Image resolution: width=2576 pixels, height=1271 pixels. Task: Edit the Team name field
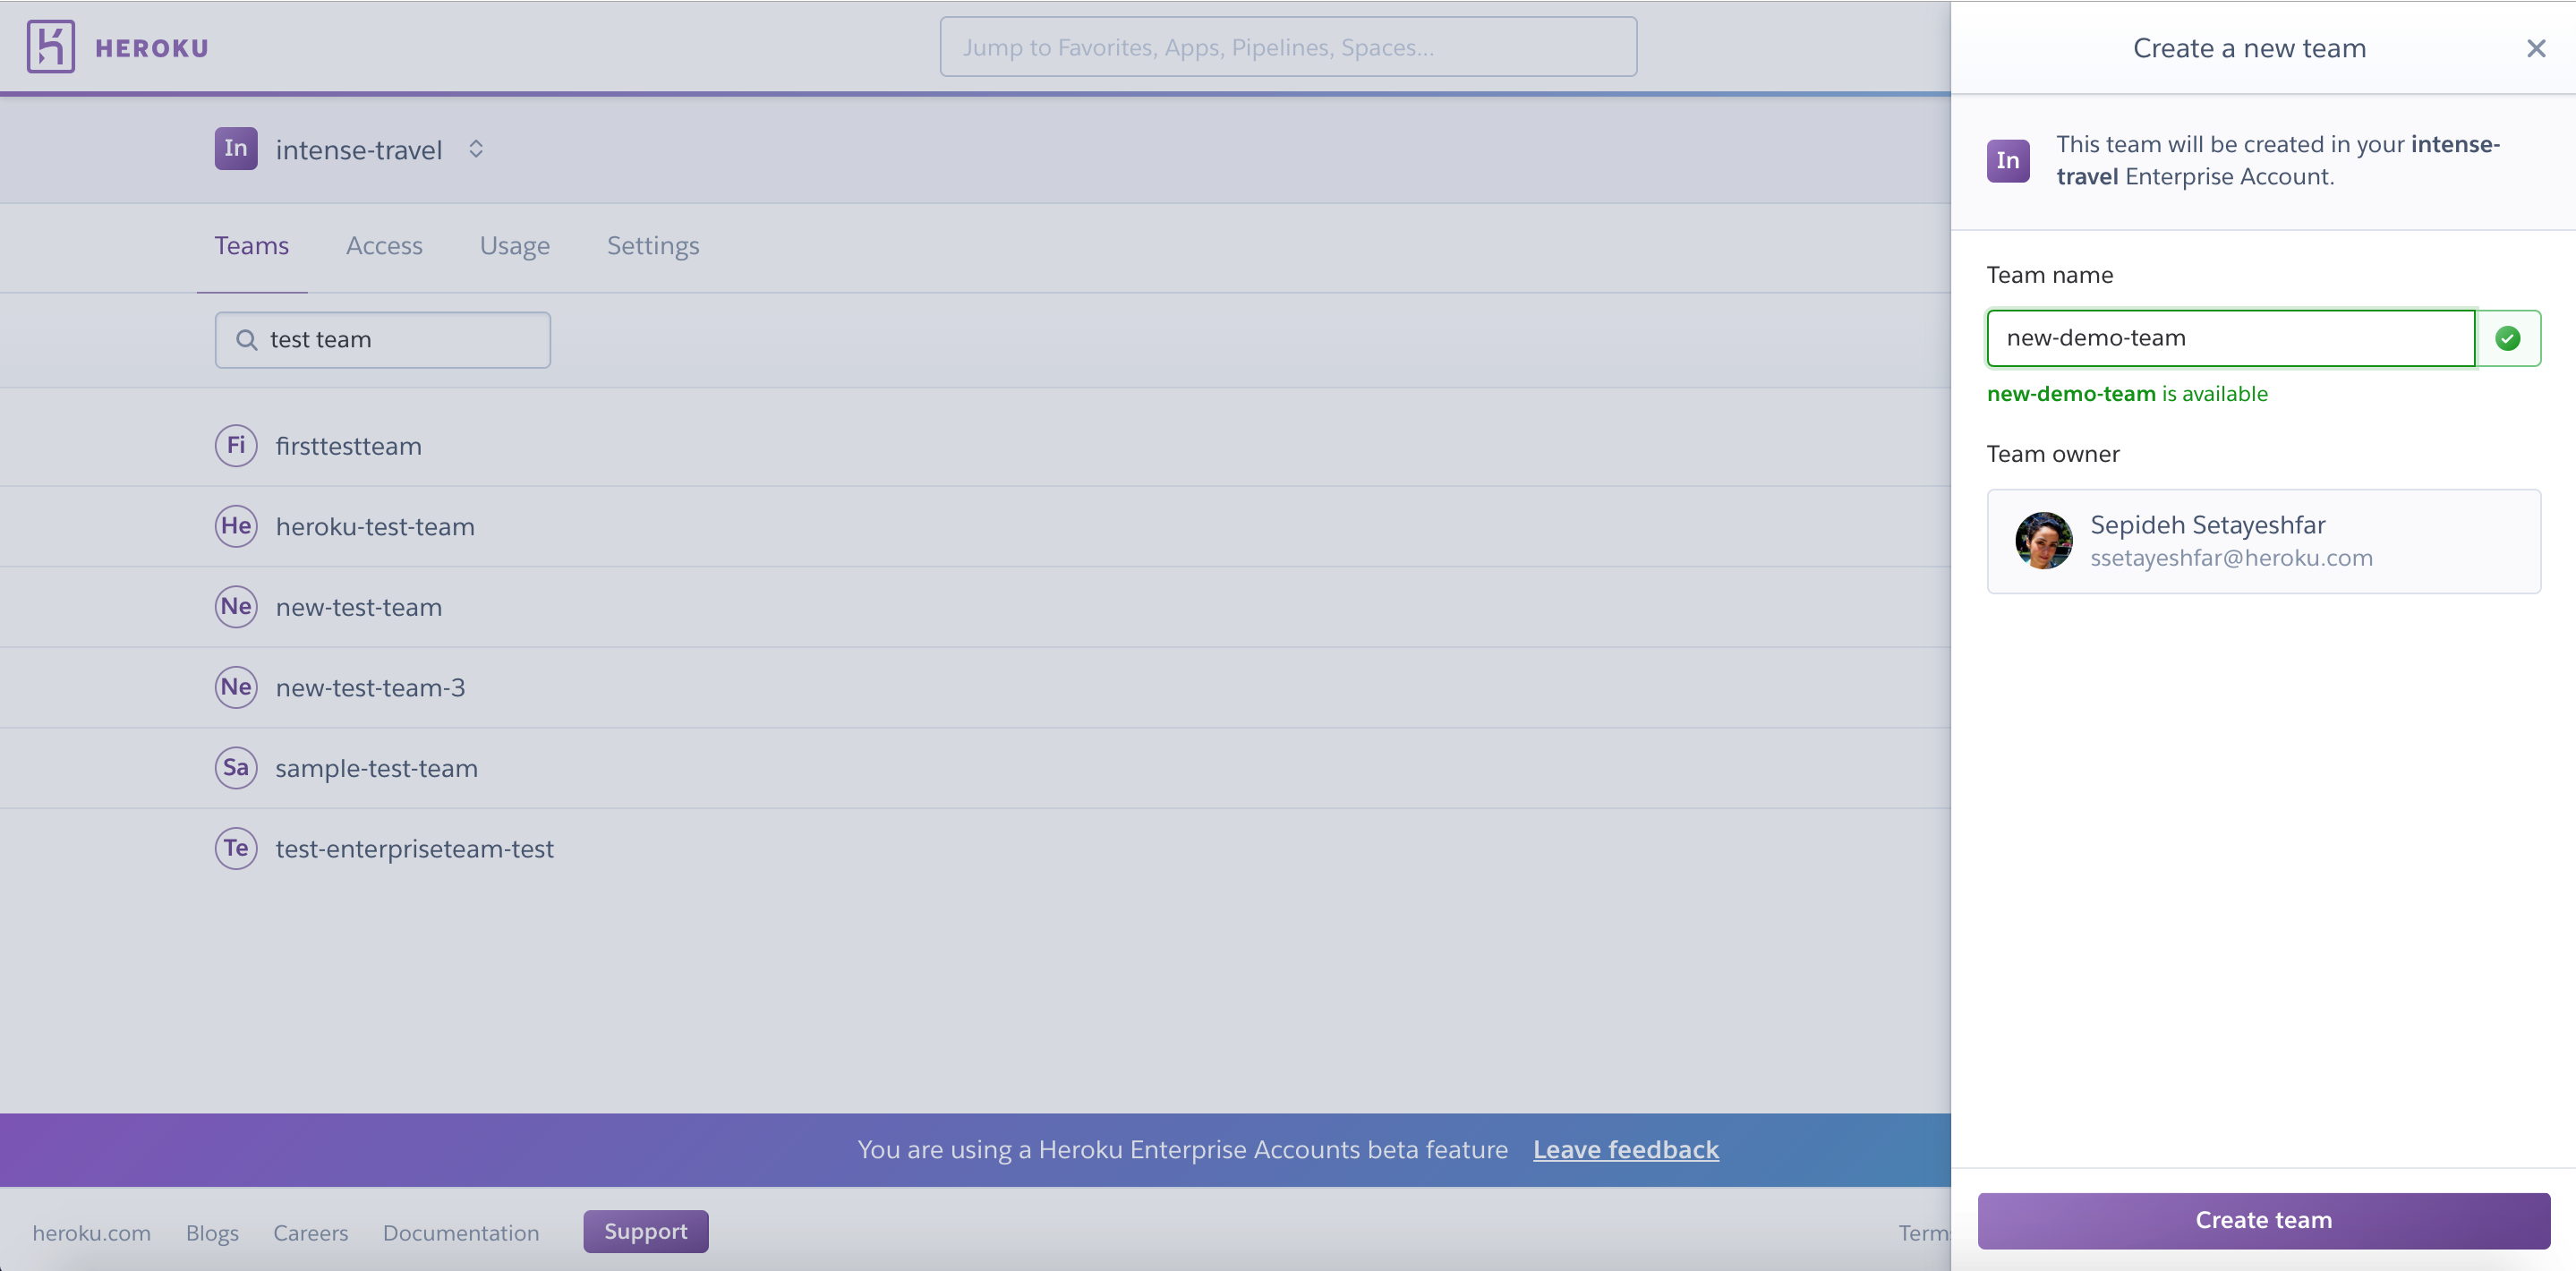pyautogui.click(x=2230, y=338)
